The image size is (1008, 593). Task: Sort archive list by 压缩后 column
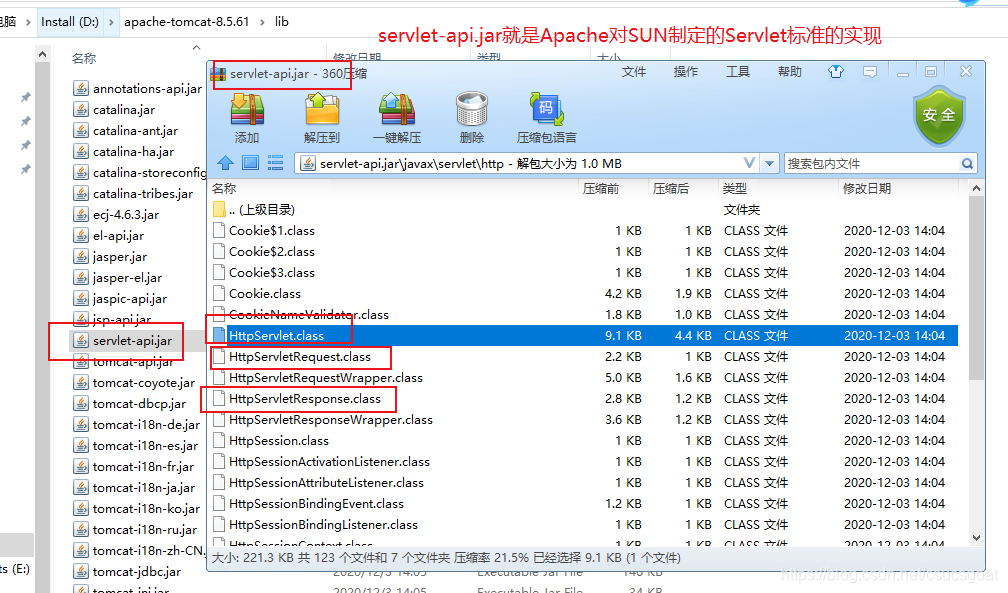coord(670,188)
